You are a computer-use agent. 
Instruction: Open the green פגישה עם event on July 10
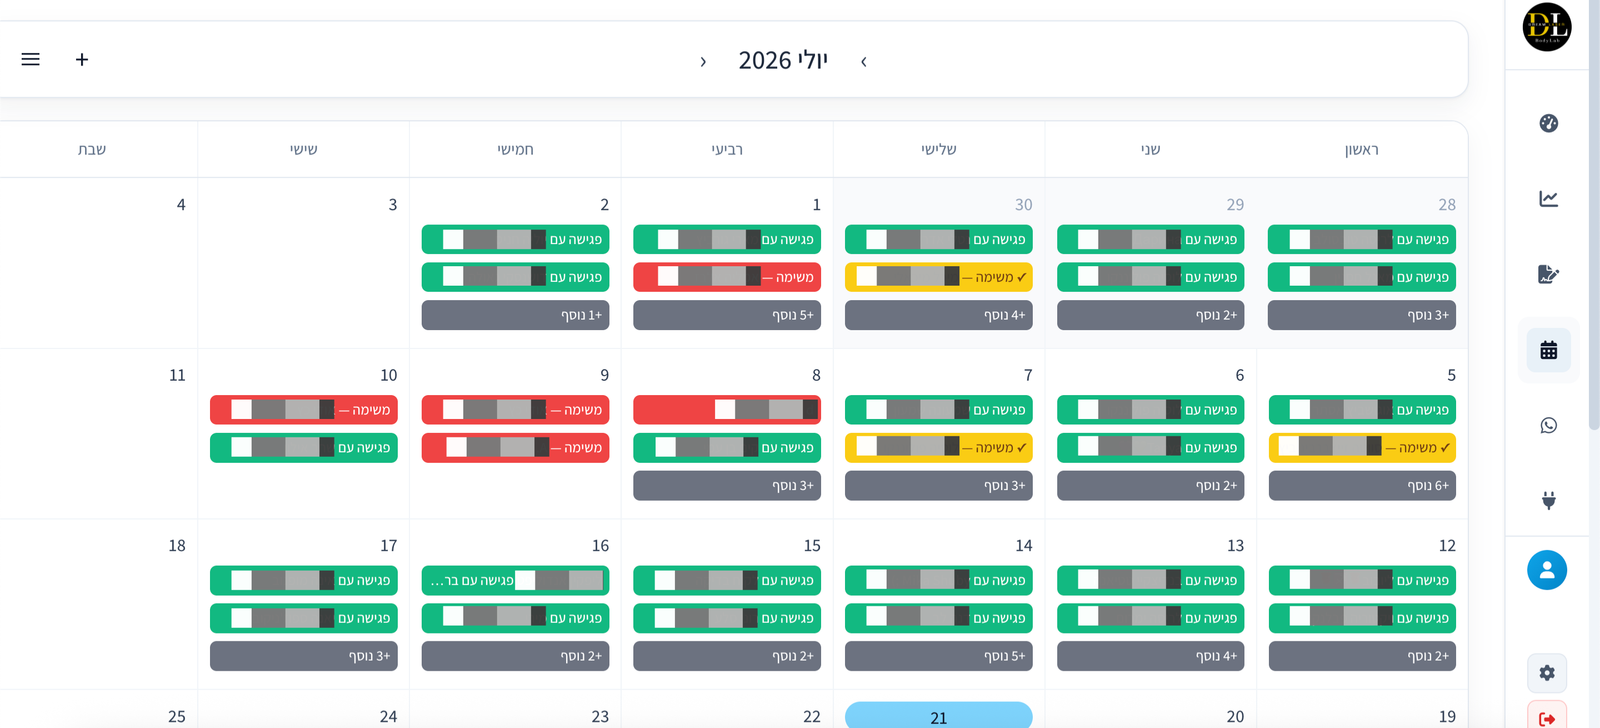[x=303, y=448]
